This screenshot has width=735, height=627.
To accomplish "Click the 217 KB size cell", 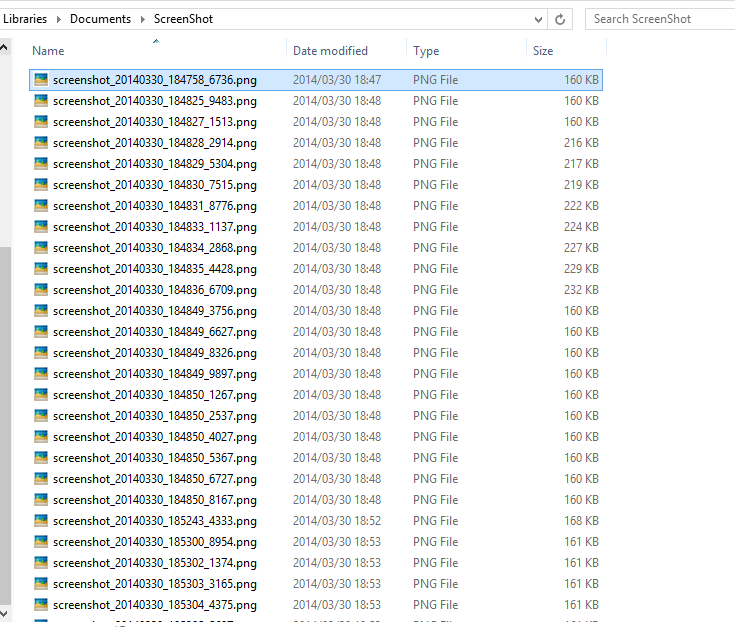I will (x=581, y=164).
